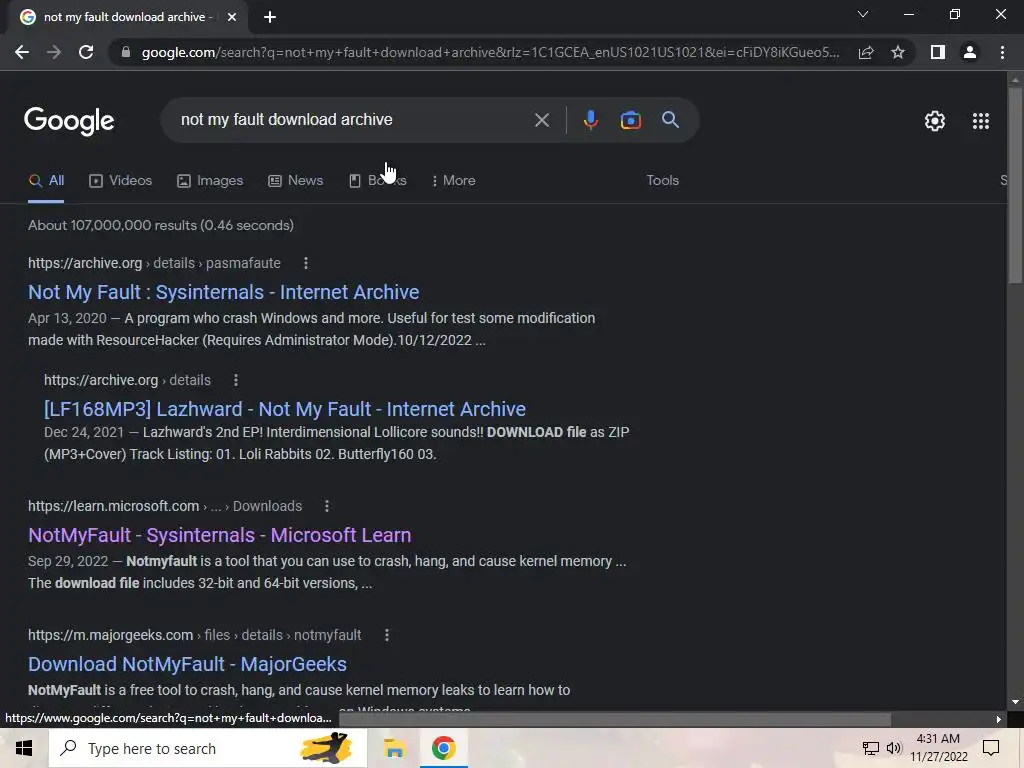
Task: Click the forward navigation arrow
Action: point(54,52)
